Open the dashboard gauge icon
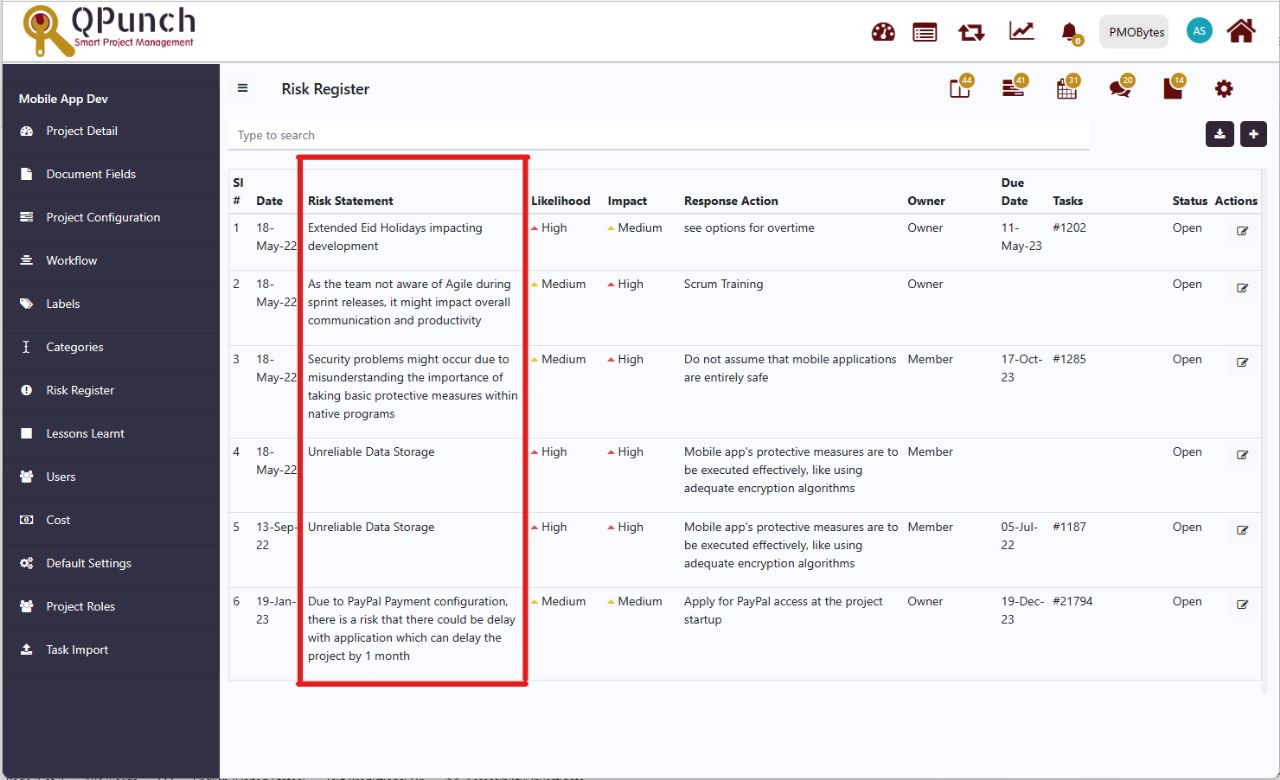 [883, 32]
